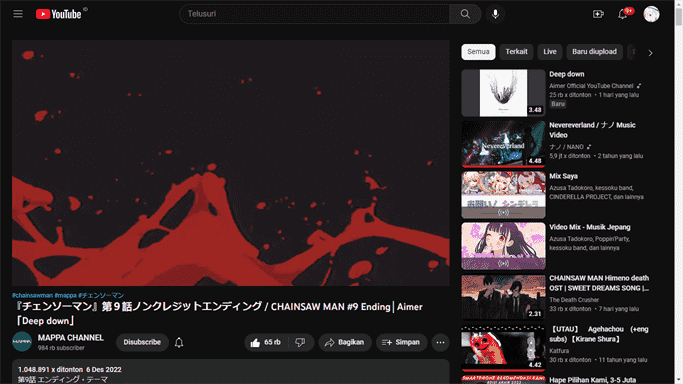Click the YouTube logo to go home

tap(59, 14)
